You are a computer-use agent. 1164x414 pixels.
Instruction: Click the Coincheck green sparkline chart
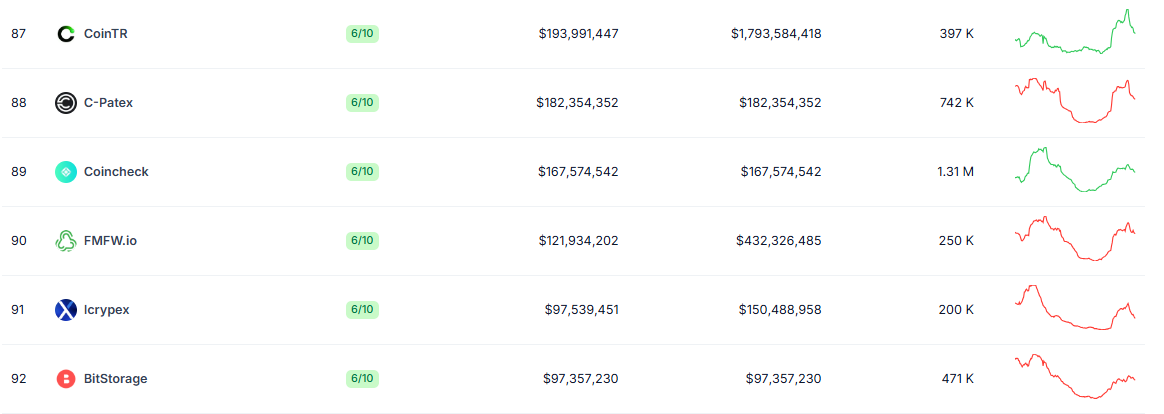point(1075,169)
